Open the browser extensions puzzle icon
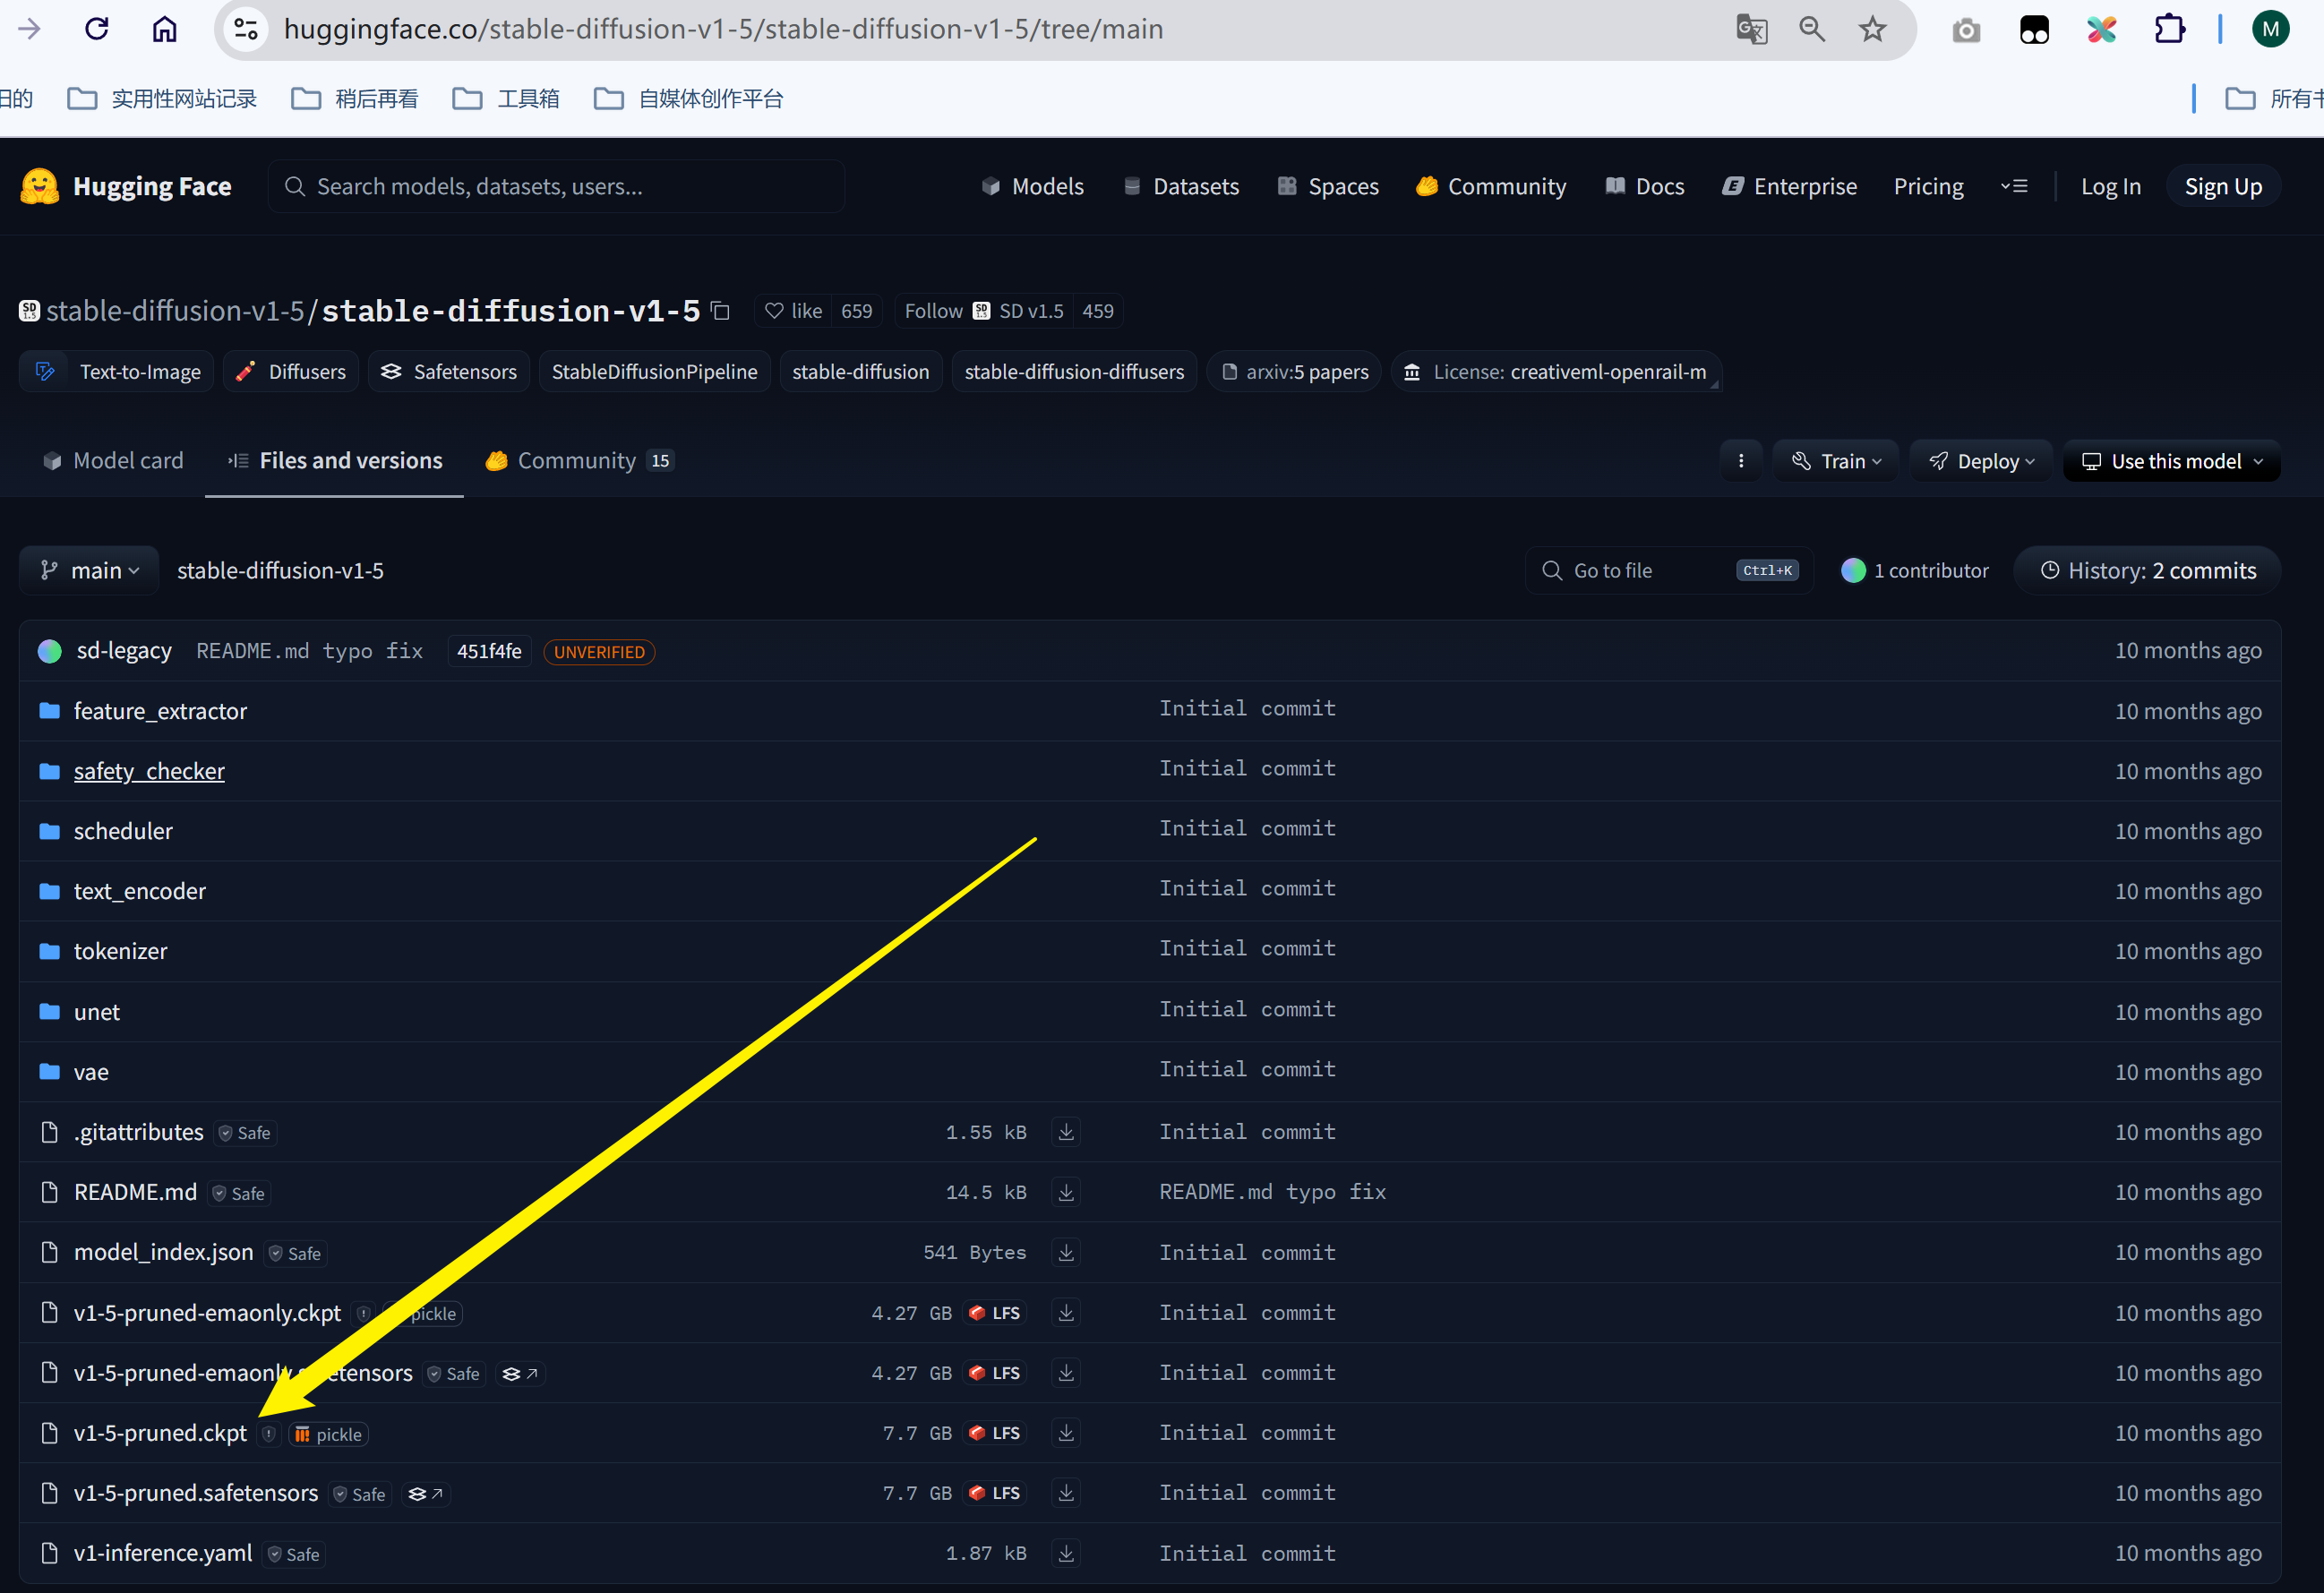The height and width of the screenshot is (1593, 2324). click(x=2169, y=29)
